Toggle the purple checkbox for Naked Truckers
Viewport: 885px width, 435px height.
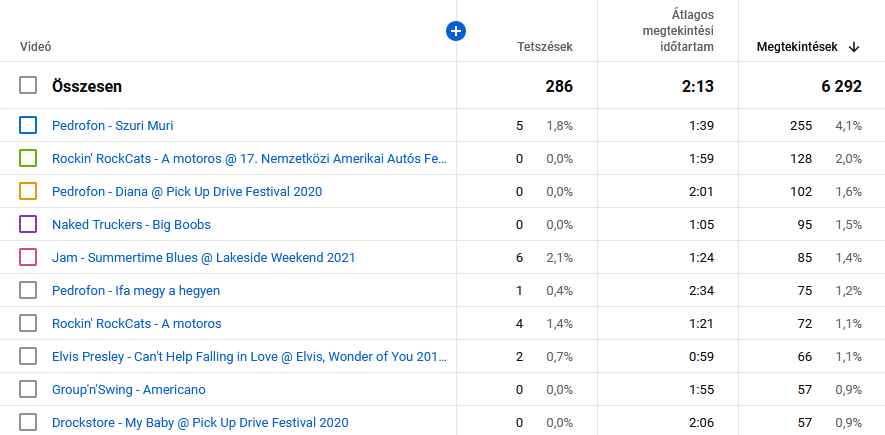pyautogui.click(x=28, y=225)
